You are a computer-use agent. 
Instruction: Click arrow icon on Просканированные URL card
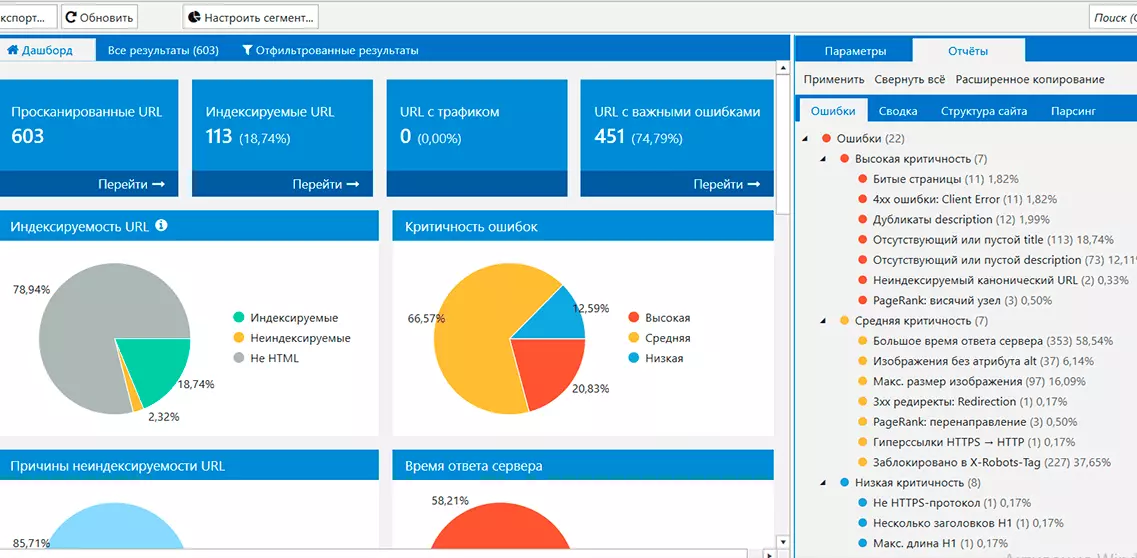pyautogui.click(x=158, y=185)
